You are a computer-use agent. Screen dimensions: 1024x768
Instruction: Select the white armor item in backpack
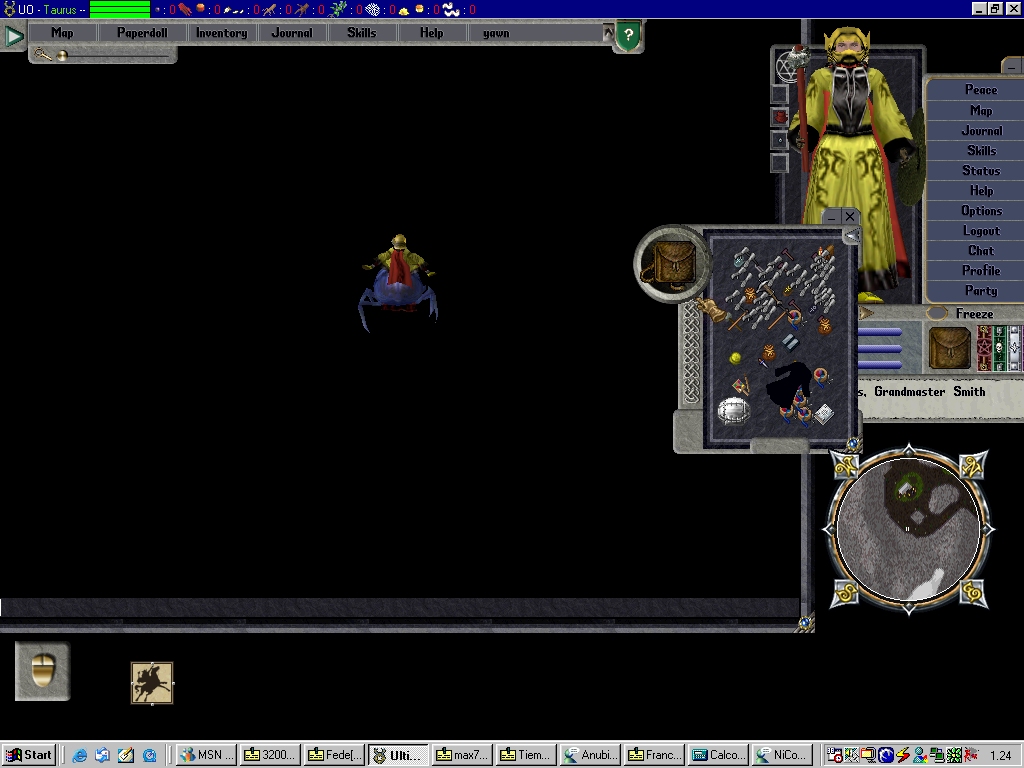click(734, 411)
